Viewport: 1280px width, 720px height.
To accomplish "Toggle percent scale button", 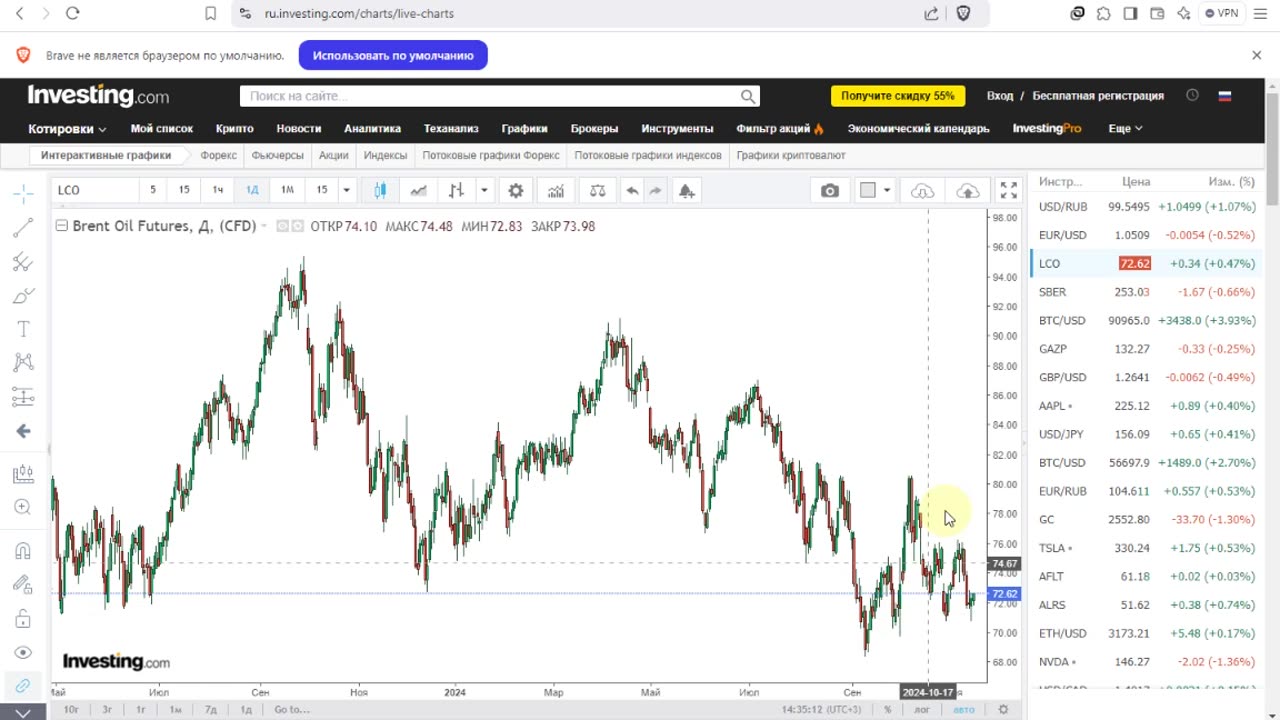I will (x=887, y=709).
